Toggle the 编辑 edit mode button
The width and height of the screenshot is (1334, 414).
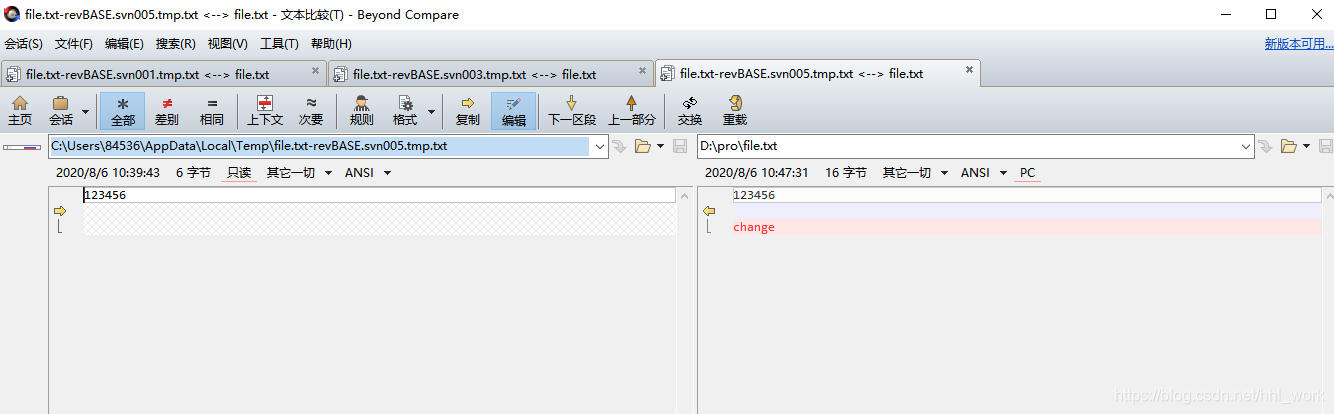point(514,111)
